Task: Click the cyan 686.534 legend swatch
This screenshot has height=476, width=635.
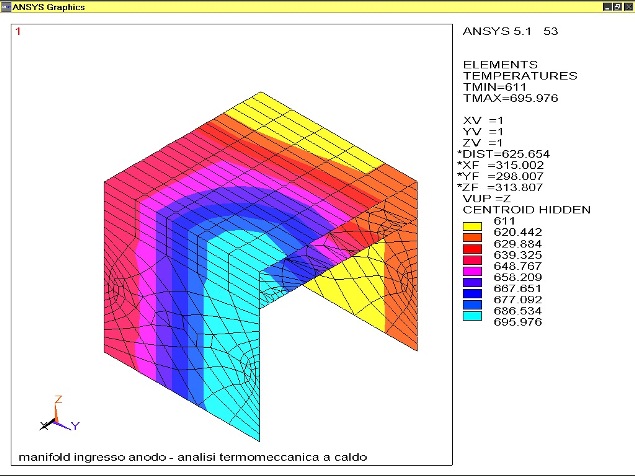Action: coord(472,316)
